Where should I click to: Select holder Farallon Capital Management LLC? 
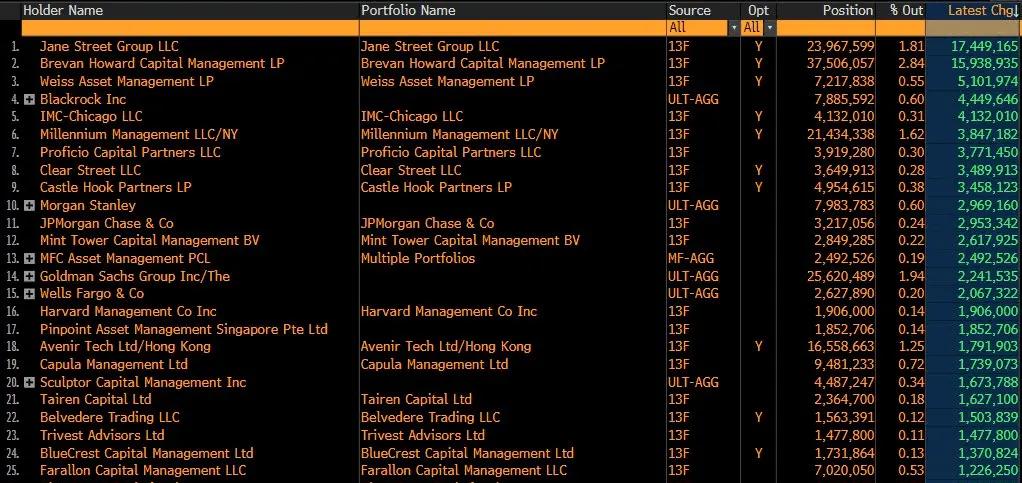[x=143, y=471]
